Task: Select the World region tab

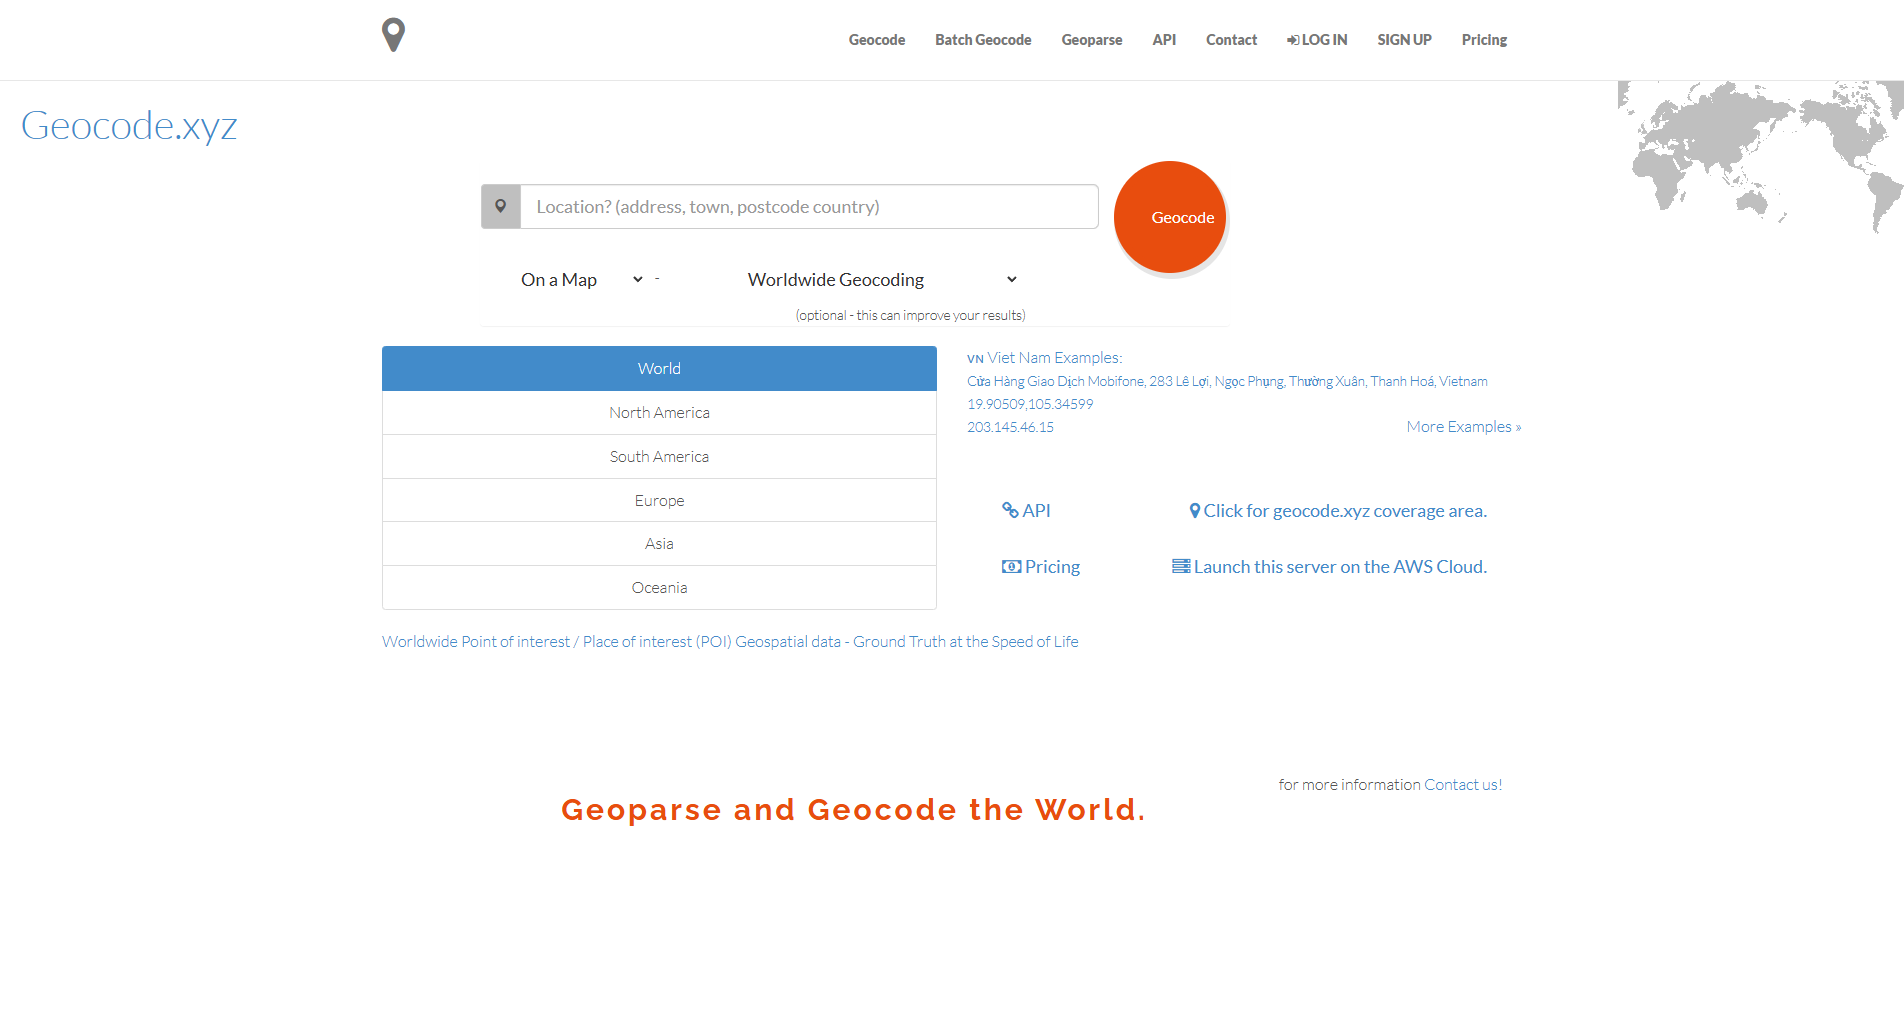Action: [659, 369]
